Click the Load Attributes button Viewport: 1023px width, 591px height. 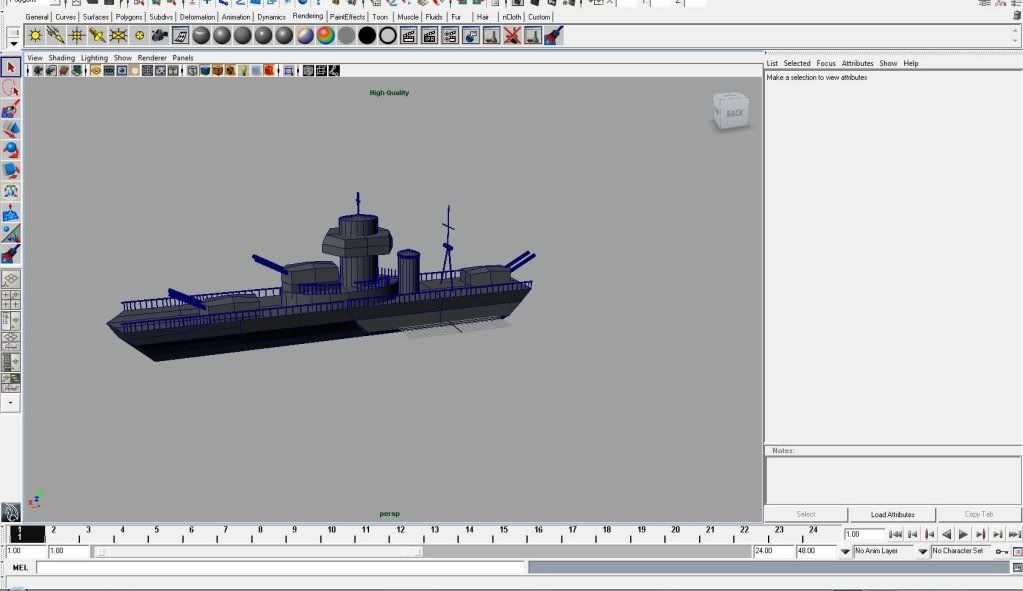click(893, 514)
